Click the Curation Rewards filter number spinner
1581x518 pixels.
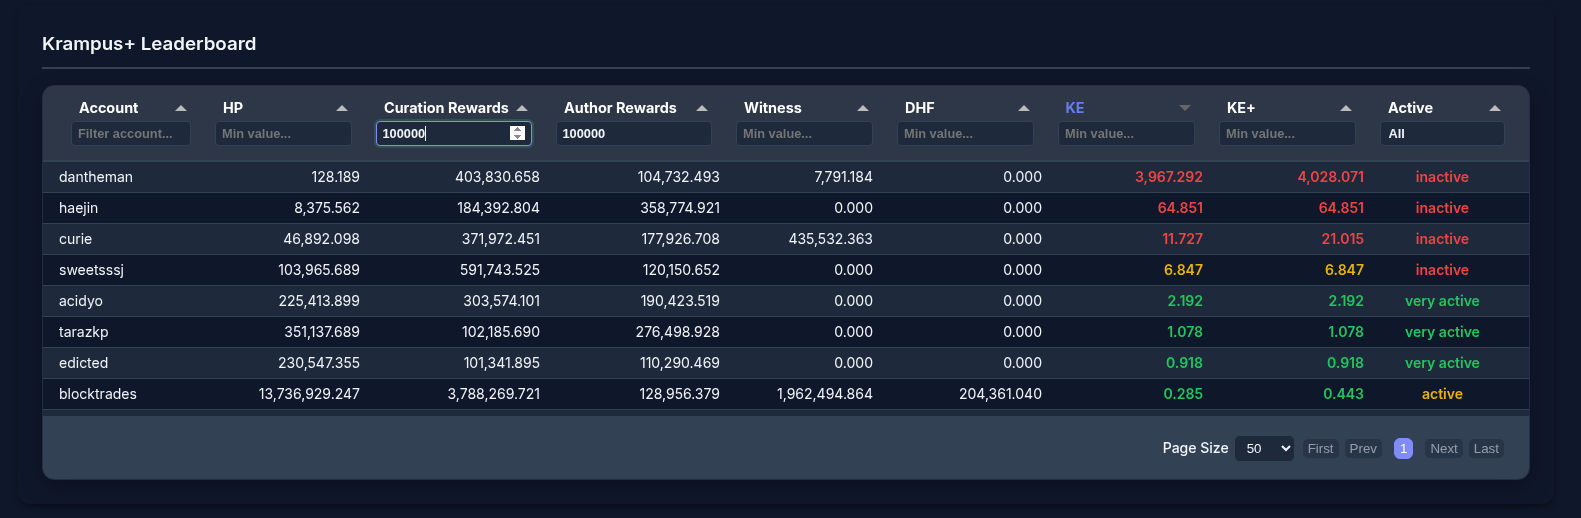[x=517, y=134]
